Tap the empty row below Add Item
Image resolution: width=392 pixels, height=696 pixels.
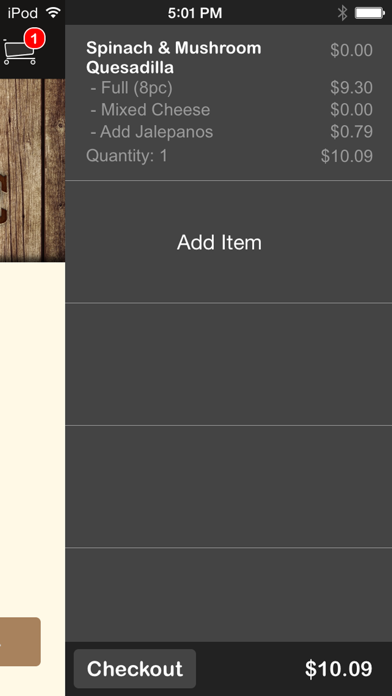[x=229, y=364]
